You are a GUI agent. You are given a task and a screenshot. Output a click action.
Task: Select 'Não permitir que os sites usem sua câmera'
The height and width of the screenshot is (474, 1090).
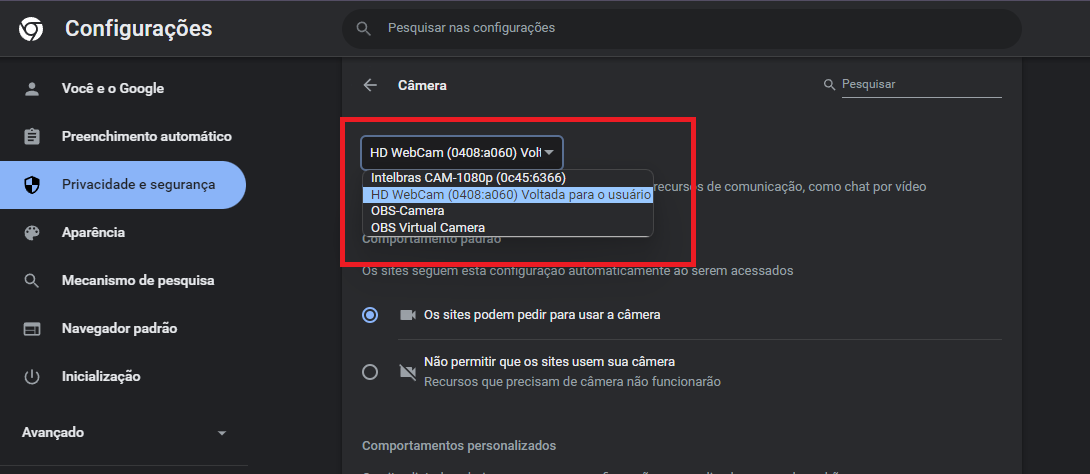pos(370,372)
